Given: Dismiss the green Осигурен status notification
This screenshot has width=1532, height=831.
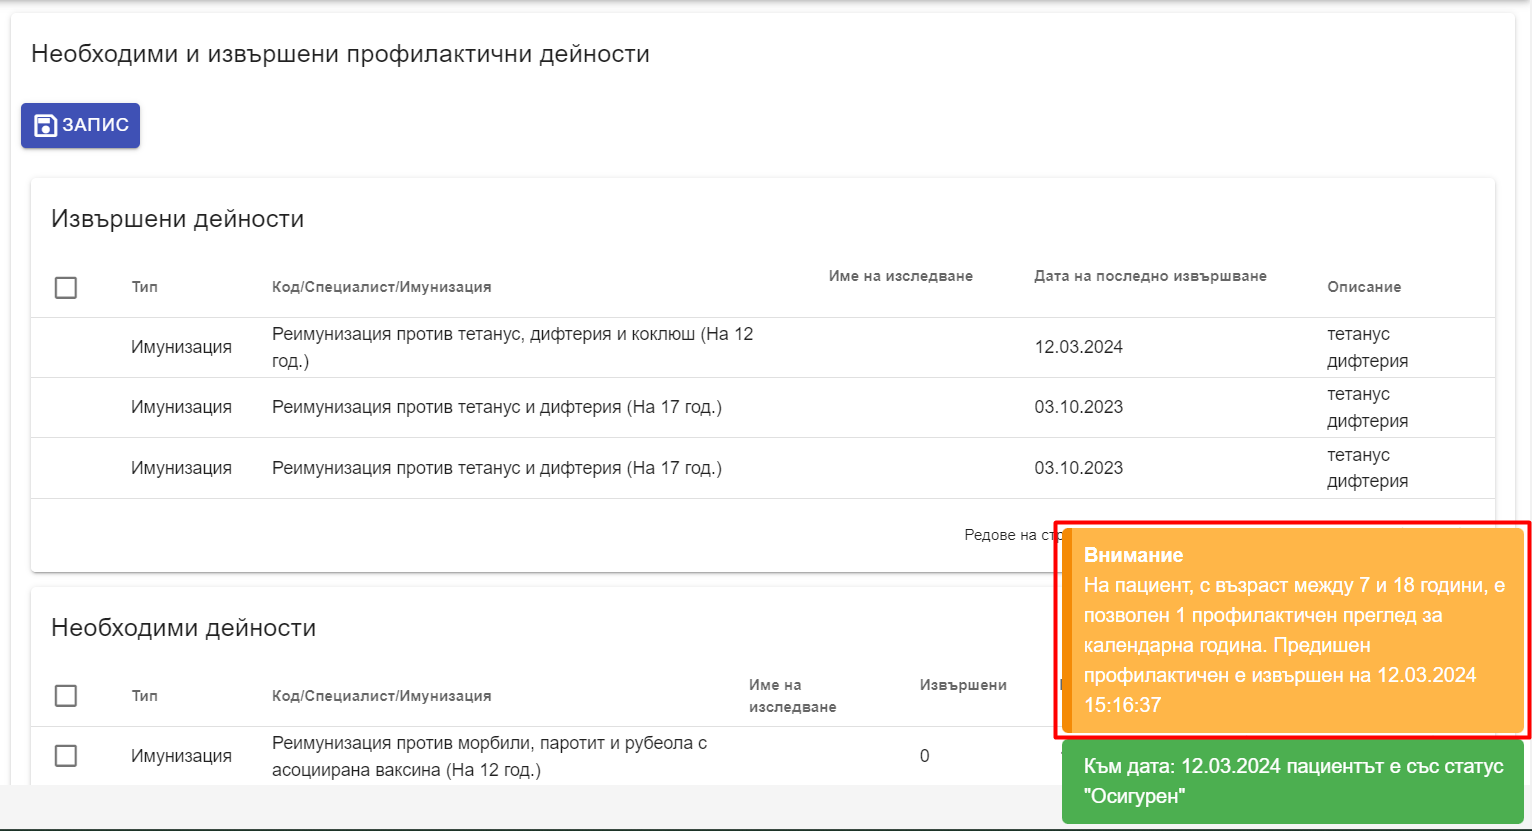Looking at the screenshot, I should (1292, 781).
